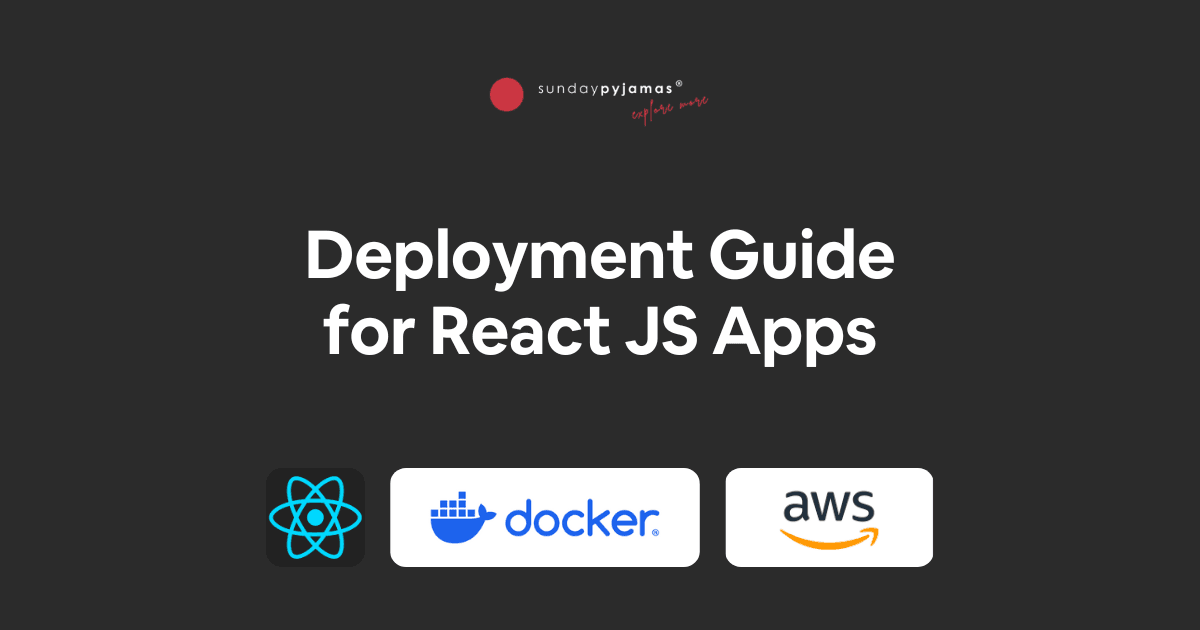Click the AWS logo card

coord(829,517)
